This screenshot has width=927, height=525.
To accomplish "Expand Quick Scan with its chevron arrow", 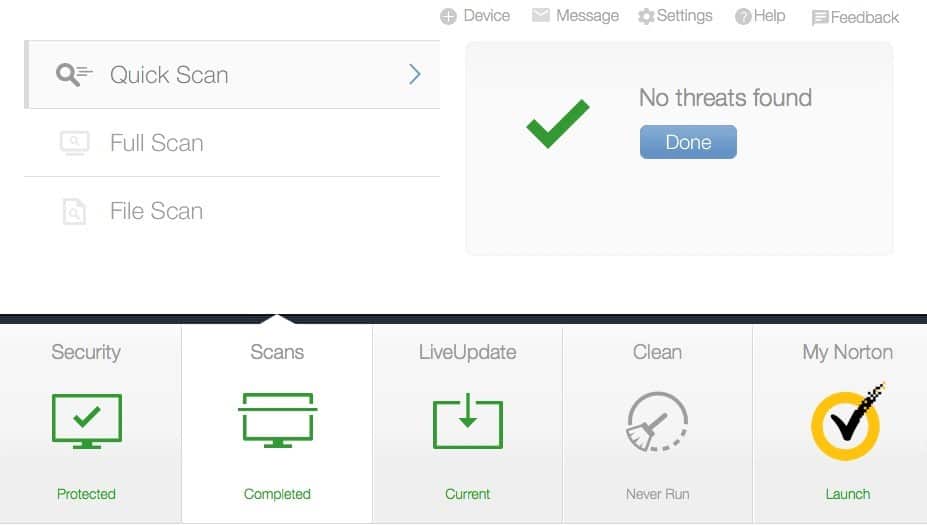I will click(x=415, y=74).
